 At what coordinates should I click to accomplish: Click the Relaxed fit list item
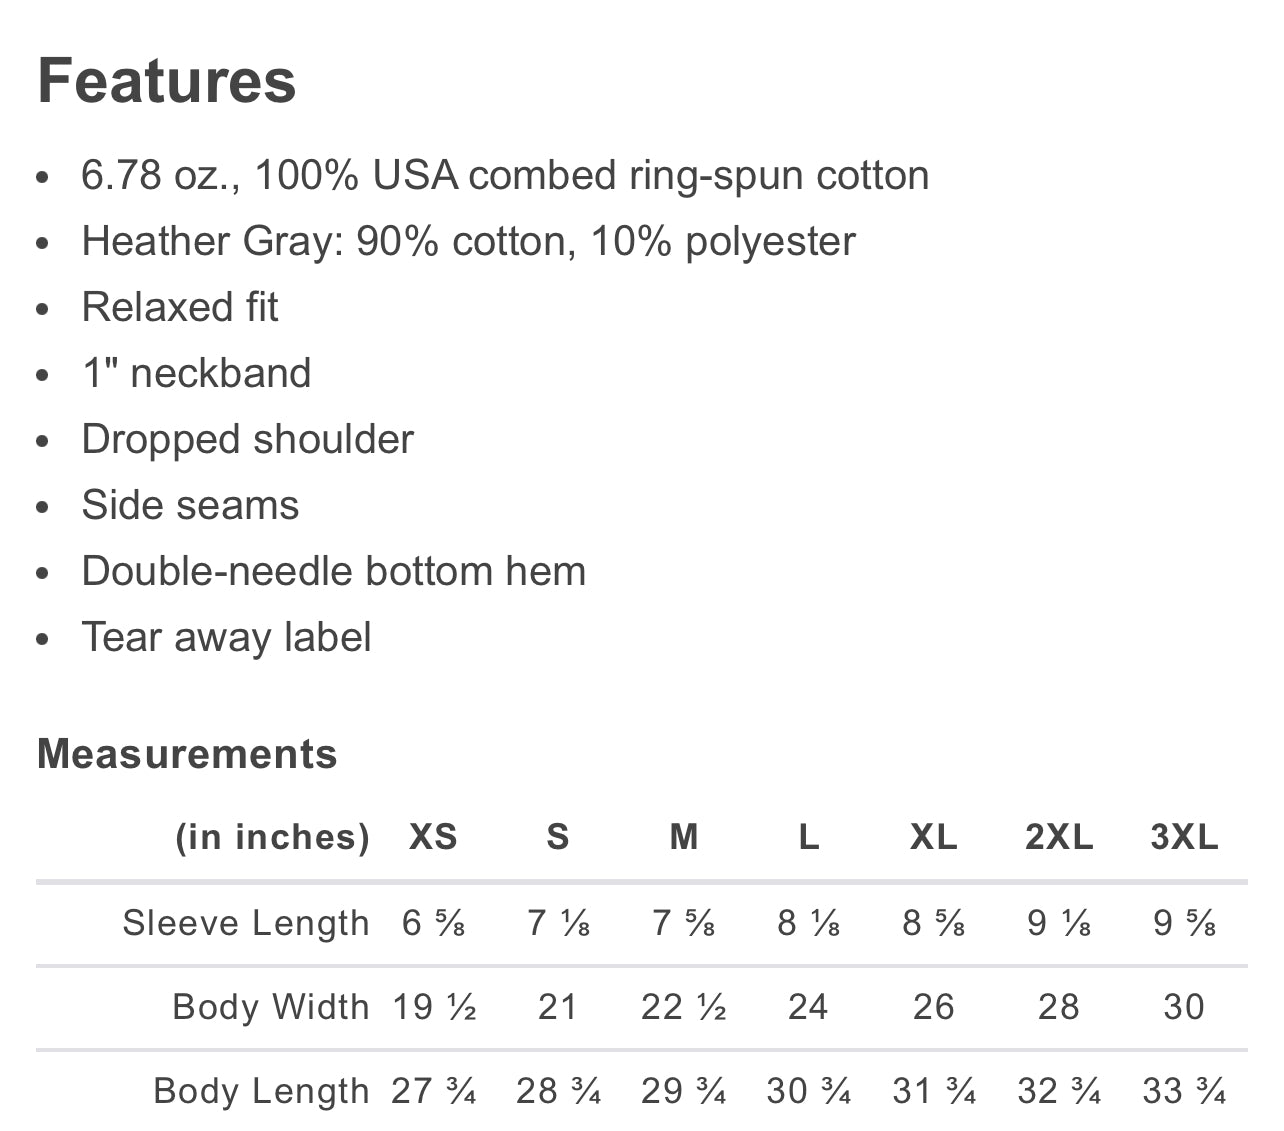point(180,307)
